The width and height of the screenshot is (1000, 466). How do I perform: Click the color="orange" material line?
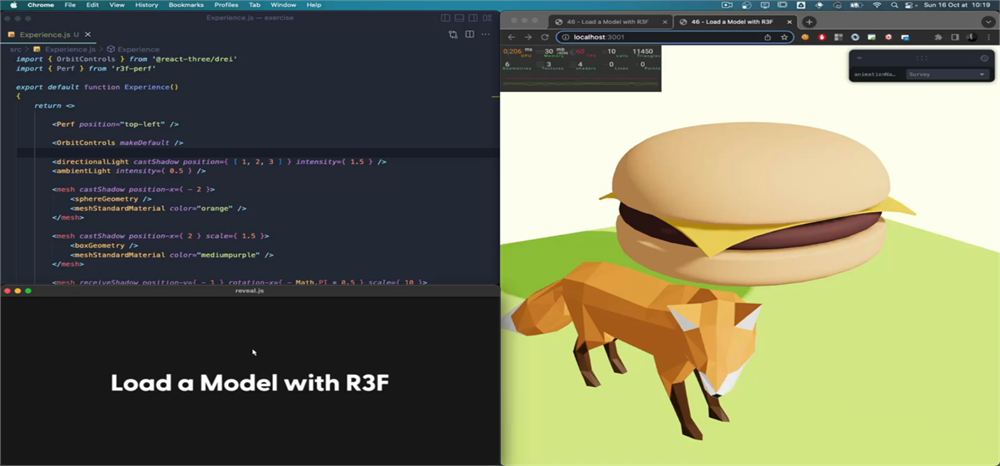click(x=159, y=208)
